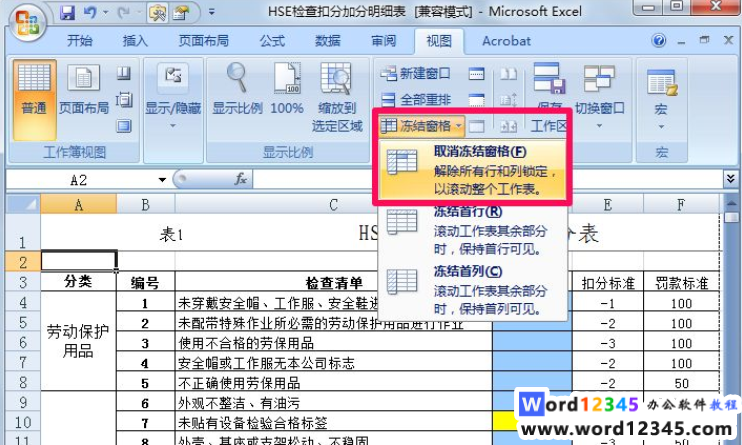Click cell 安全帽或工作服无本公司标志
Image resolution: width=742 pixels, height=445 pixels.
(x=334, y=363)
